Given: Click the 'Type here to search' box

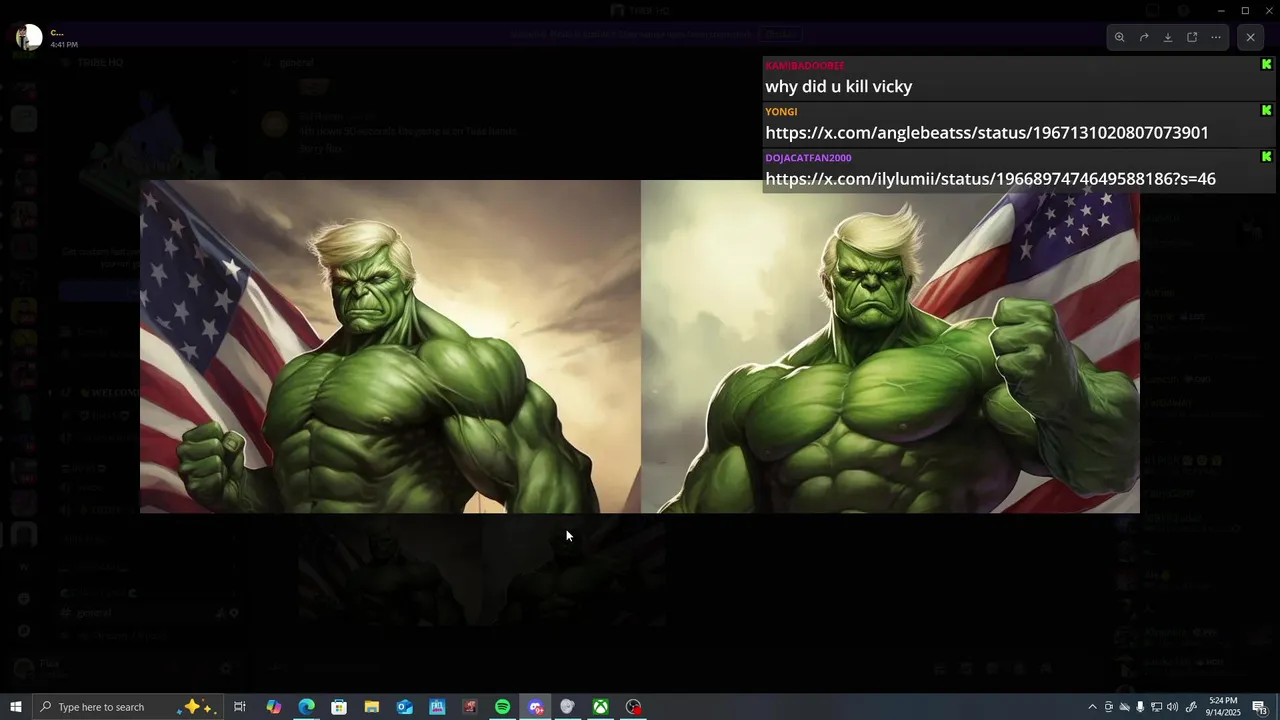Looking at the screenshot, I should pos(129,707).
